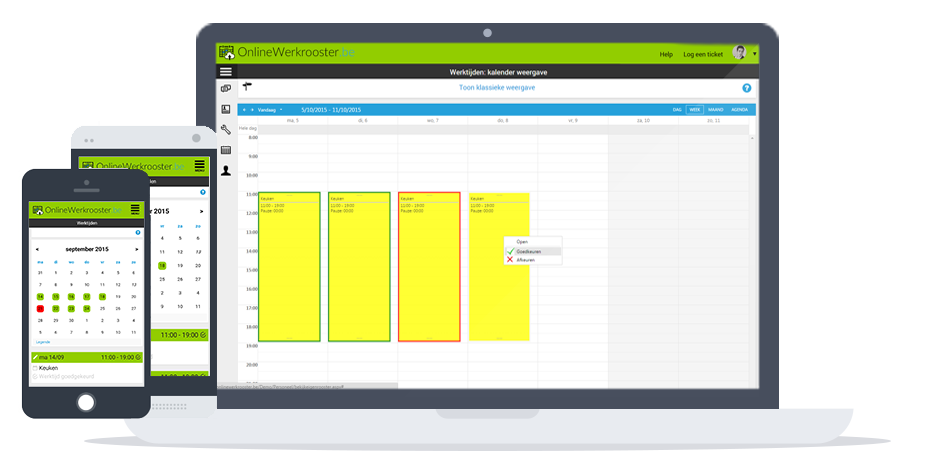The width and height of the screenshot is (950, 454).
Task: Click the wrench settings icon in sidebar
Action: point(226,129)
